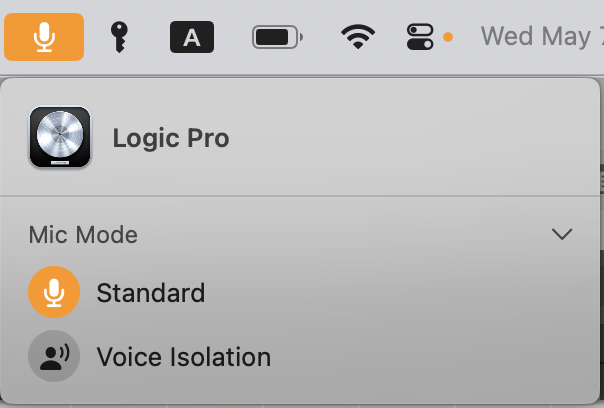Click the divider line above Mic Mode
The image size is (604, 408).
(300, 196)
